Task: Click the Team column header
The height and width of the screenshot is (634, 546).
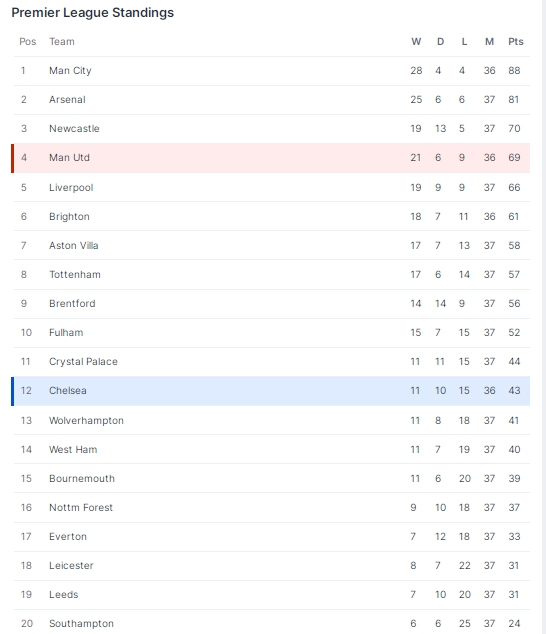Action: pos(62,42)
